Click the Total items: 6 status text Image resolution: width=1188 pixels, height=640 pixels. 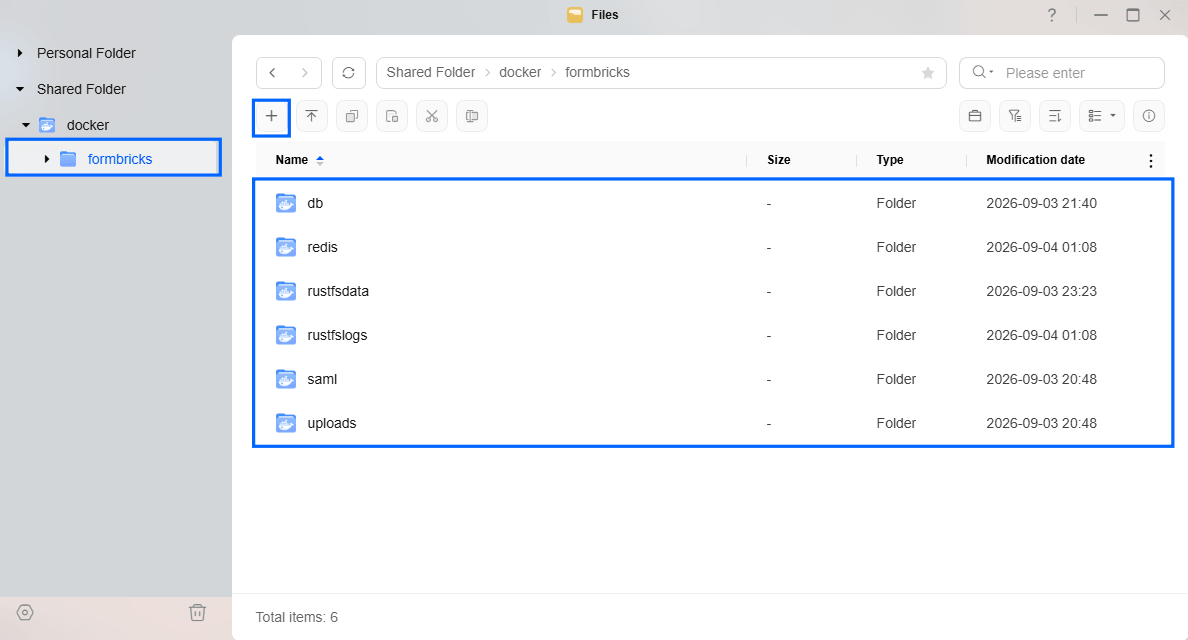296,617
